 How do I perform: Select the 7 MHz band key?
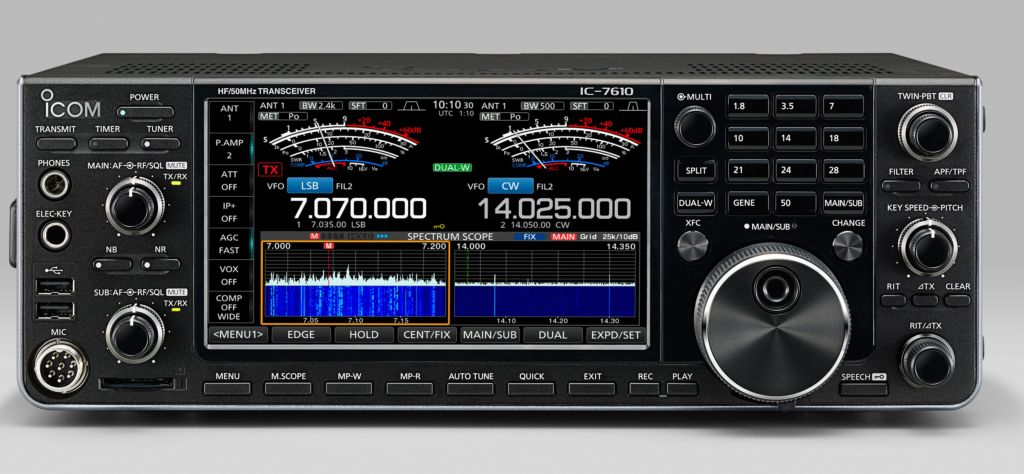point(843,106)
